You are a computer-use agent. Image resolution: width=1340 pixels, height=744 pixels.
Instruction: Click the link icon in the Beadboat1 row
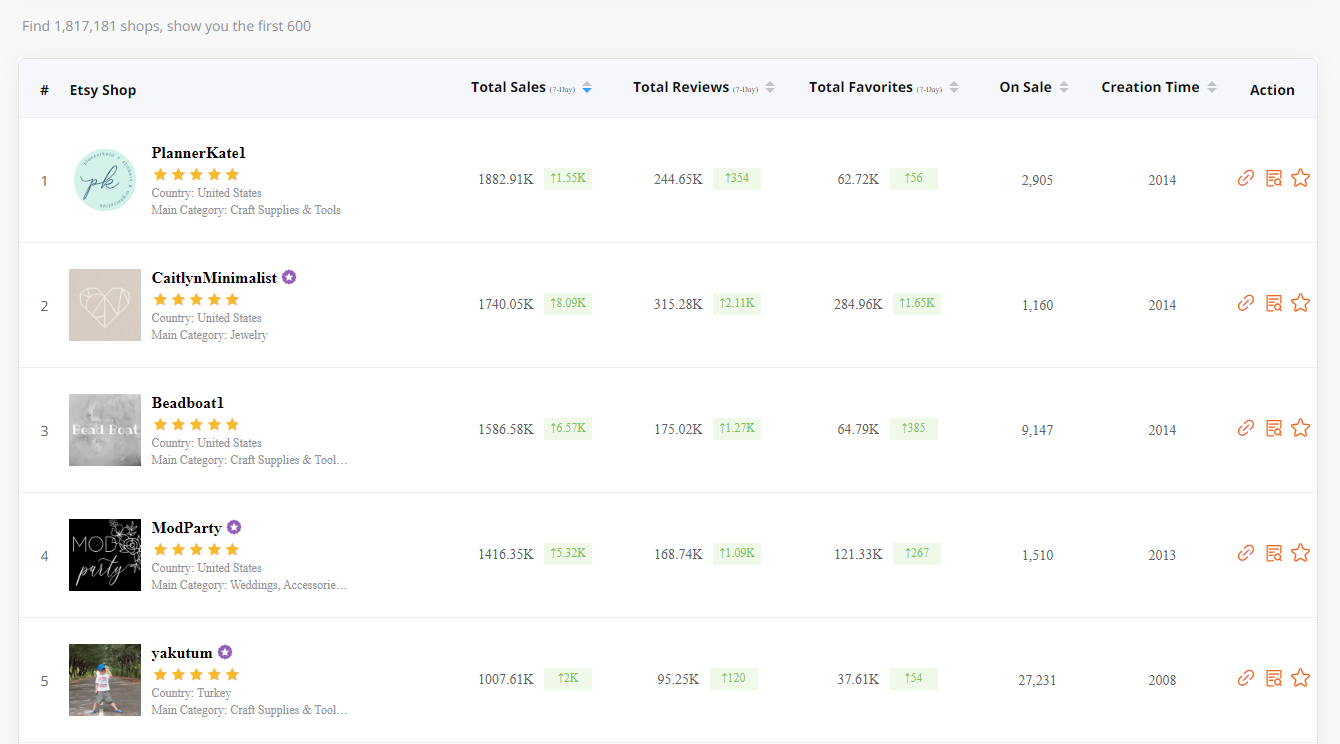pyautogui.click(x=1245, y=427)
